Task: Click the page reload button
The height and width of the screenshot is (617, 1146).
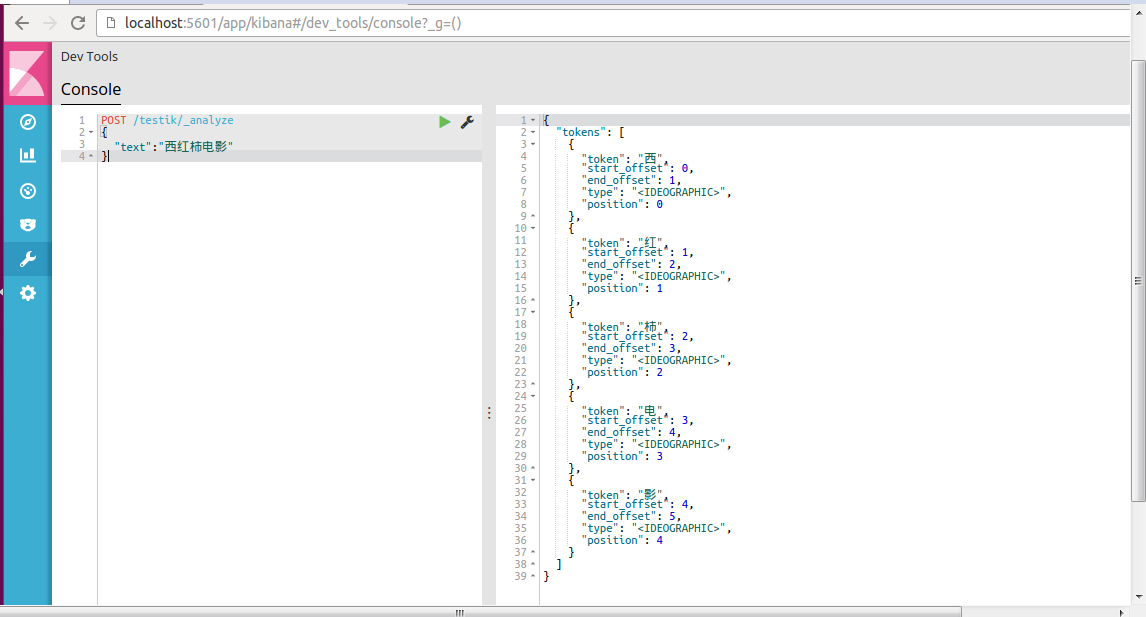Action: 78,22
